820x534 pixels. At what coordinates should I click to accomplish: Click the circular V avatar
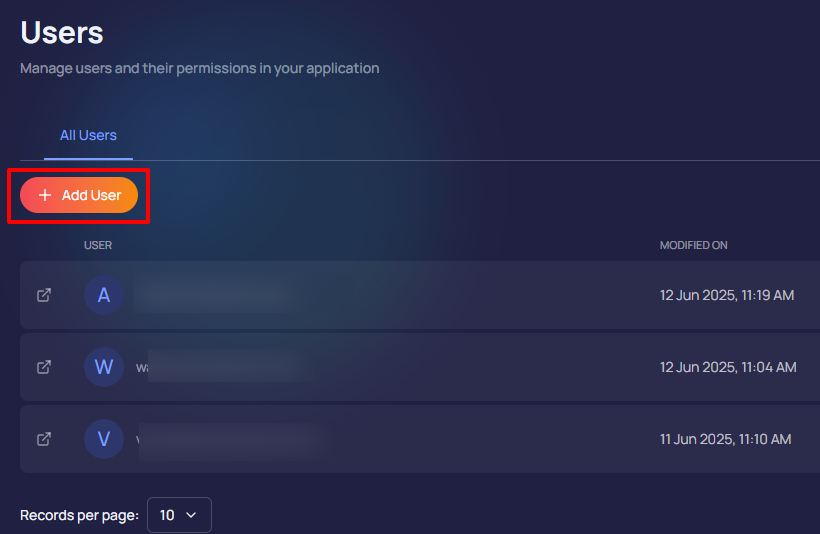pos(104,438)
